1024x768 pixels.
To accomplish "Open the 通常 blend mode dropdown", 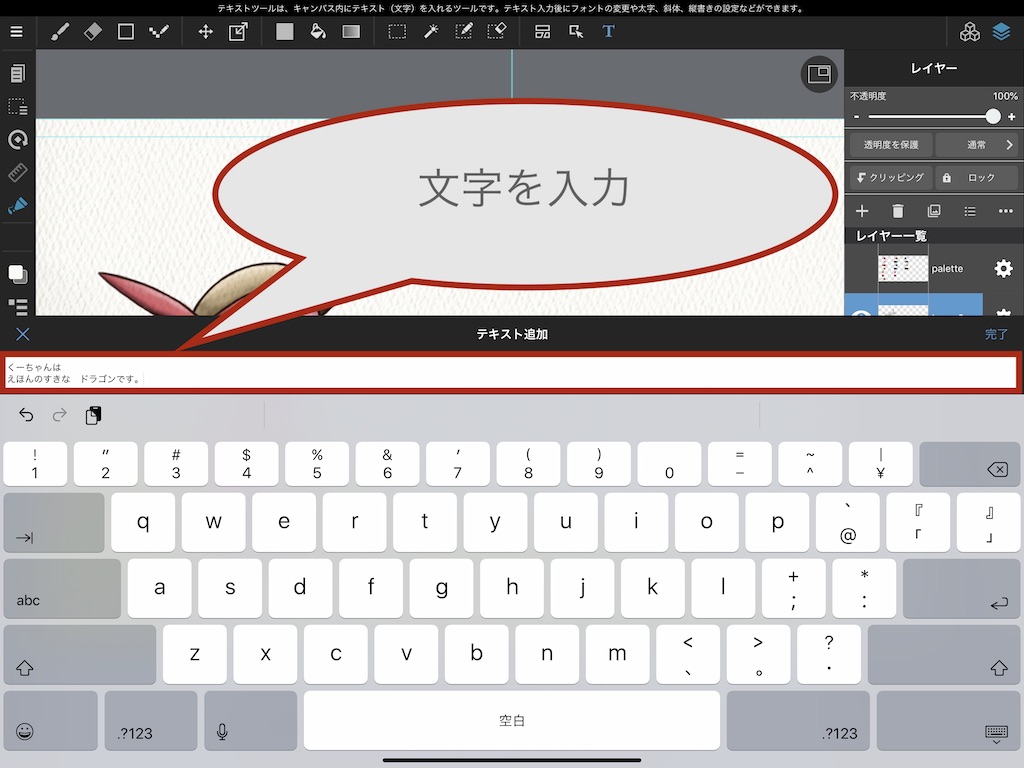I will [978, 145].
